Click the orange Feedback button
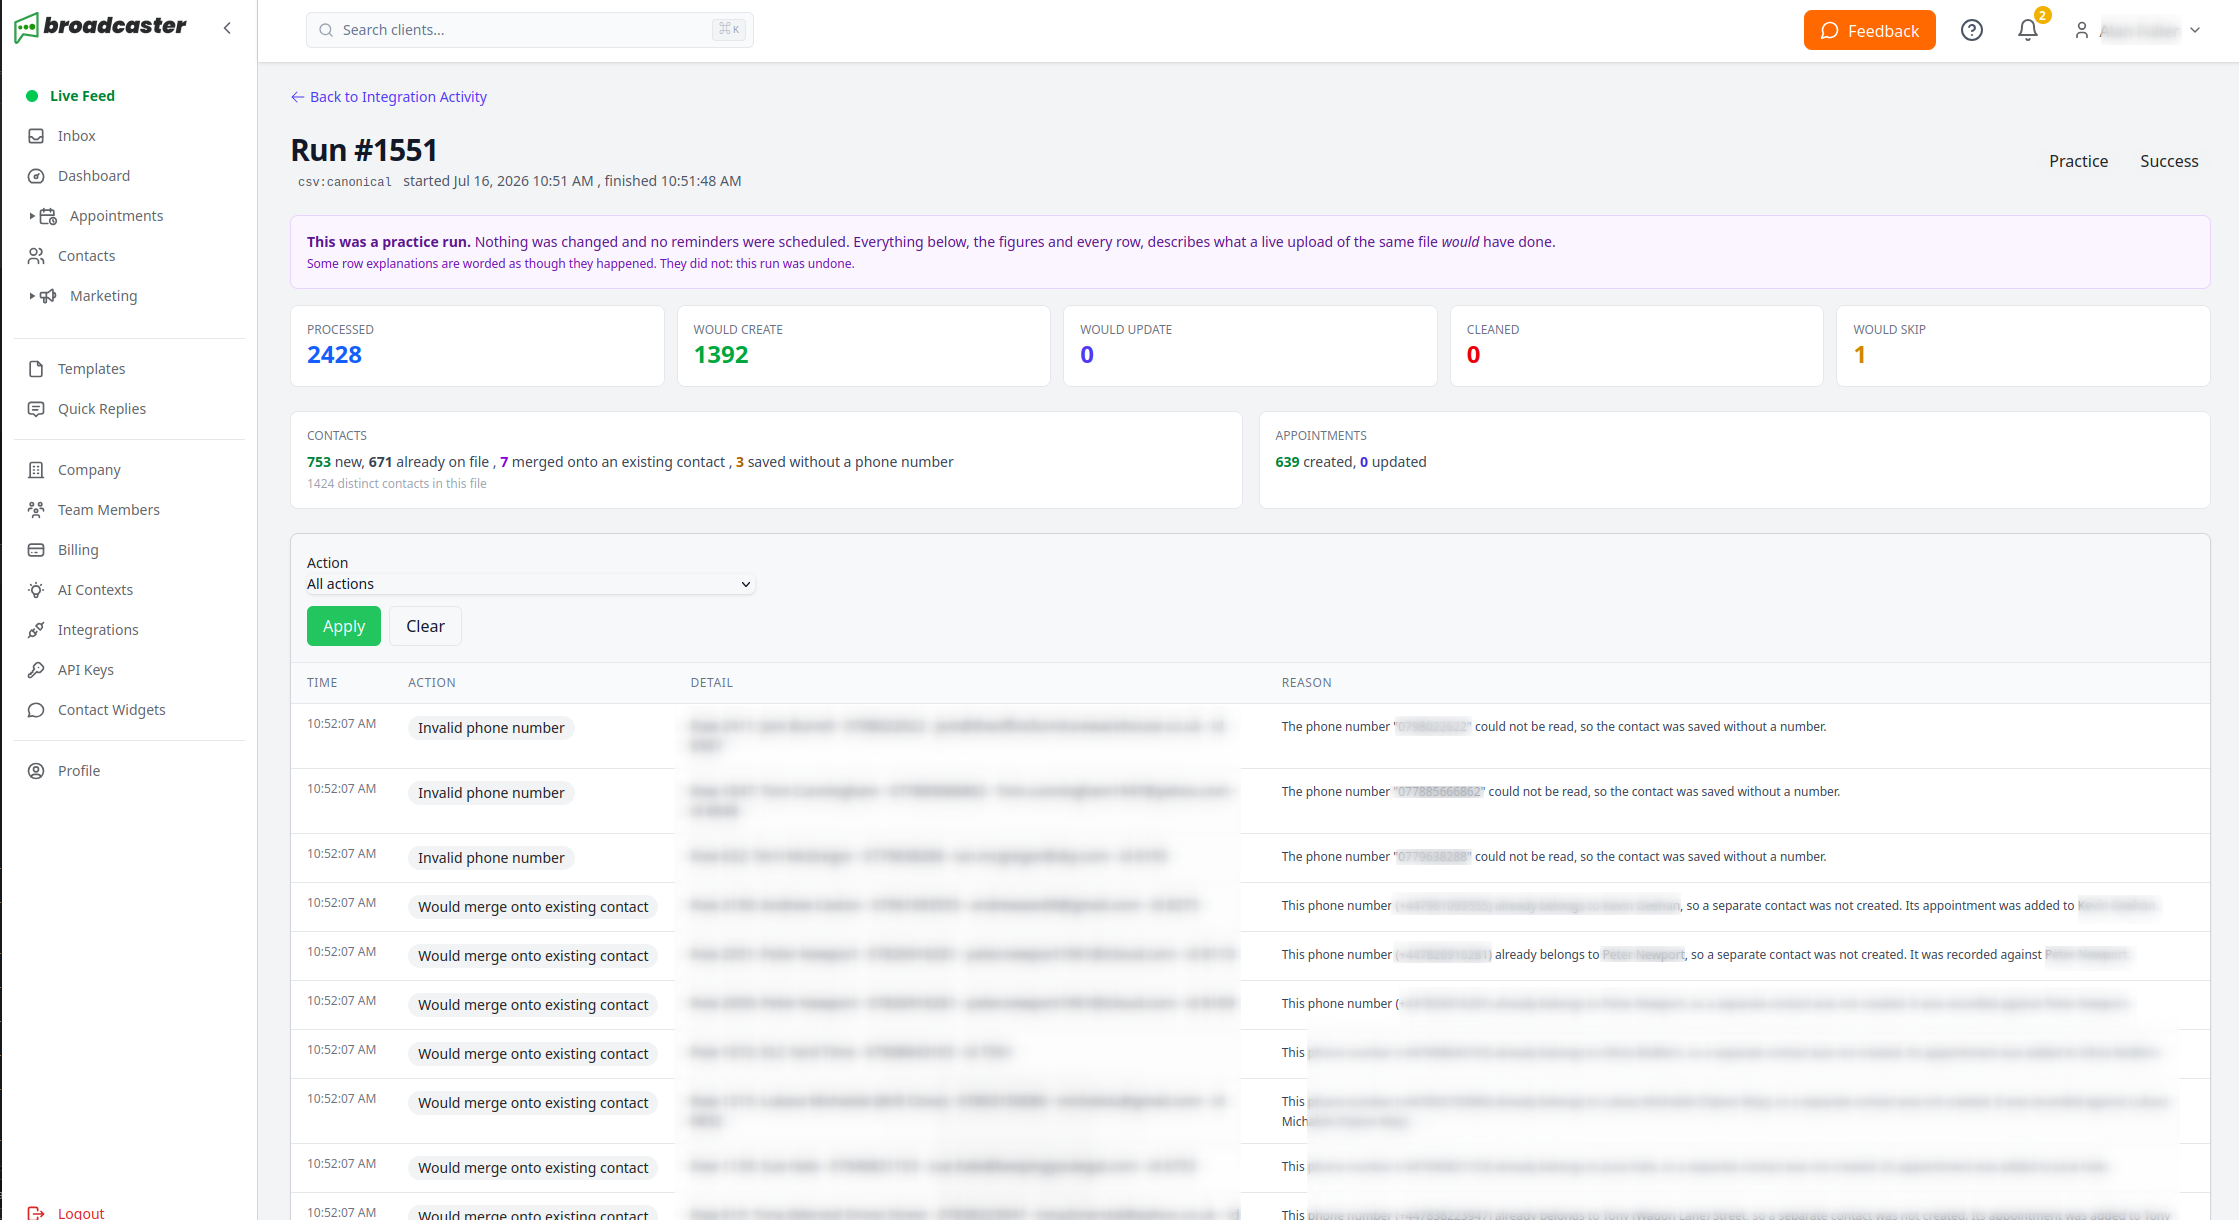The image size is (2239, 1220). tap(1869, 30)
